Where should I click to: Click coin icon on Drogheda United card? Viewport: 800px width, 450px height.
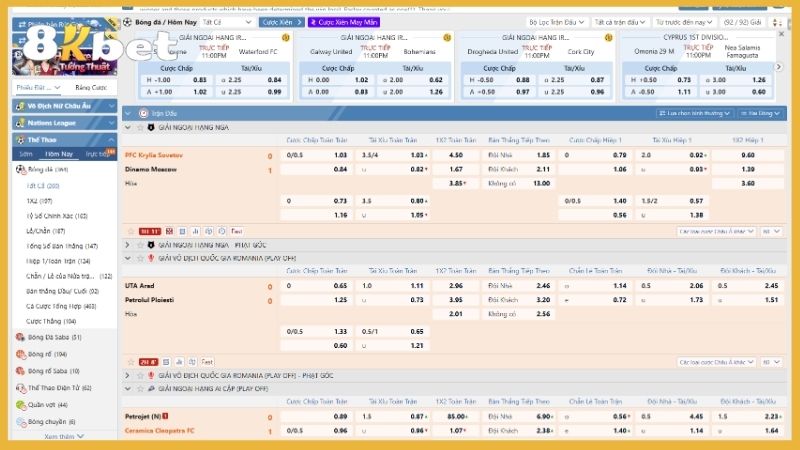click(608, 38)
